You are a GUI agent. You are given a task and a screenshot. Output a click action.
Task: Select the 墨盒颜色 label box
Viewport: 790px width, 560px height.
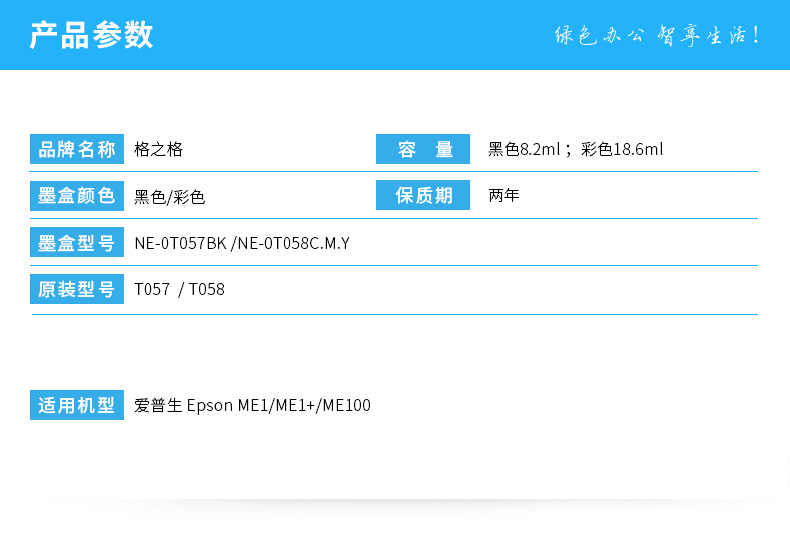click(77, 196)
